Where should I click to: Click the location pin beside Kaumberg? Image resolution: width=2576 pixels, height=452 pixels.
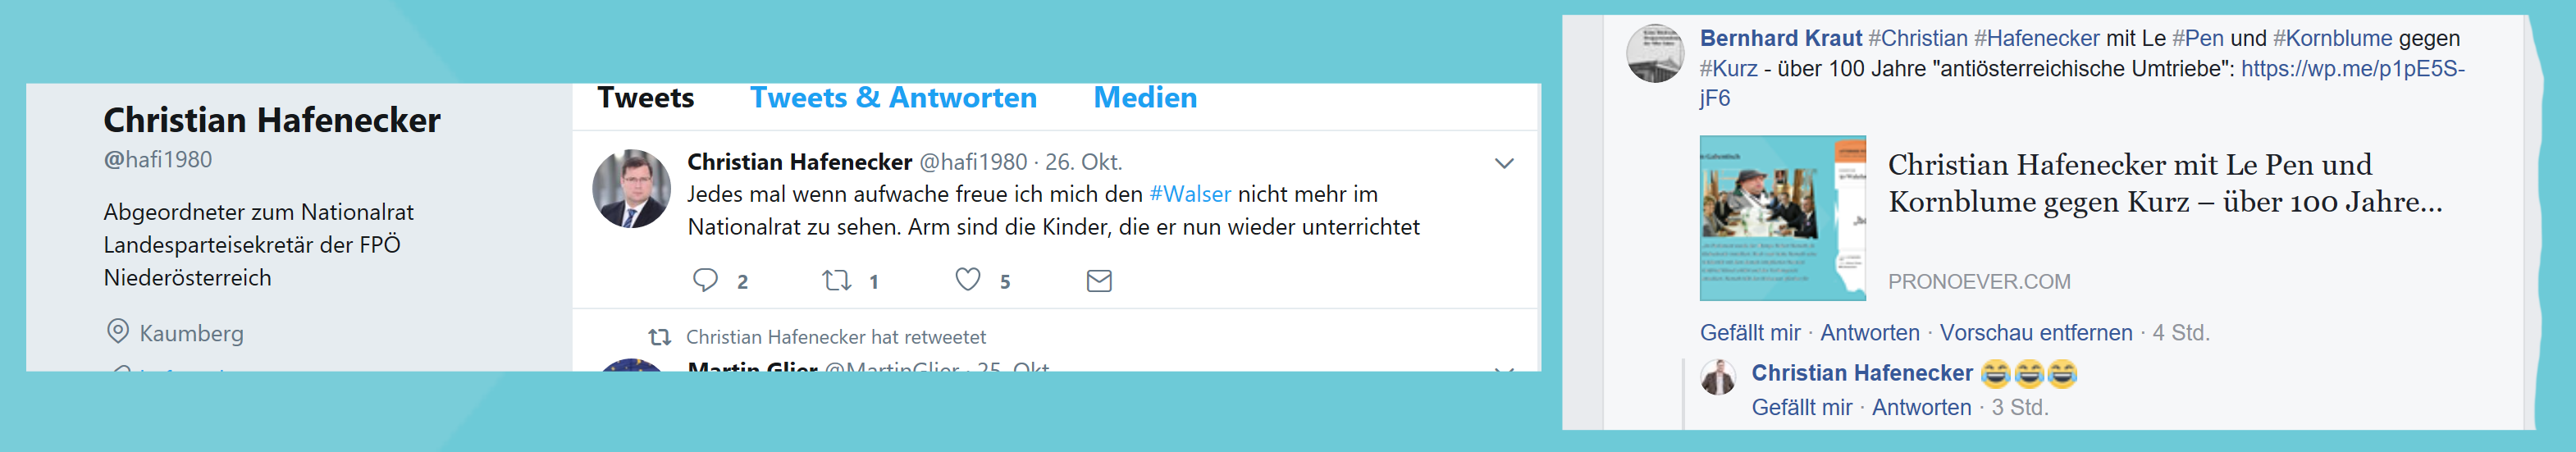(x=117, y=331)
